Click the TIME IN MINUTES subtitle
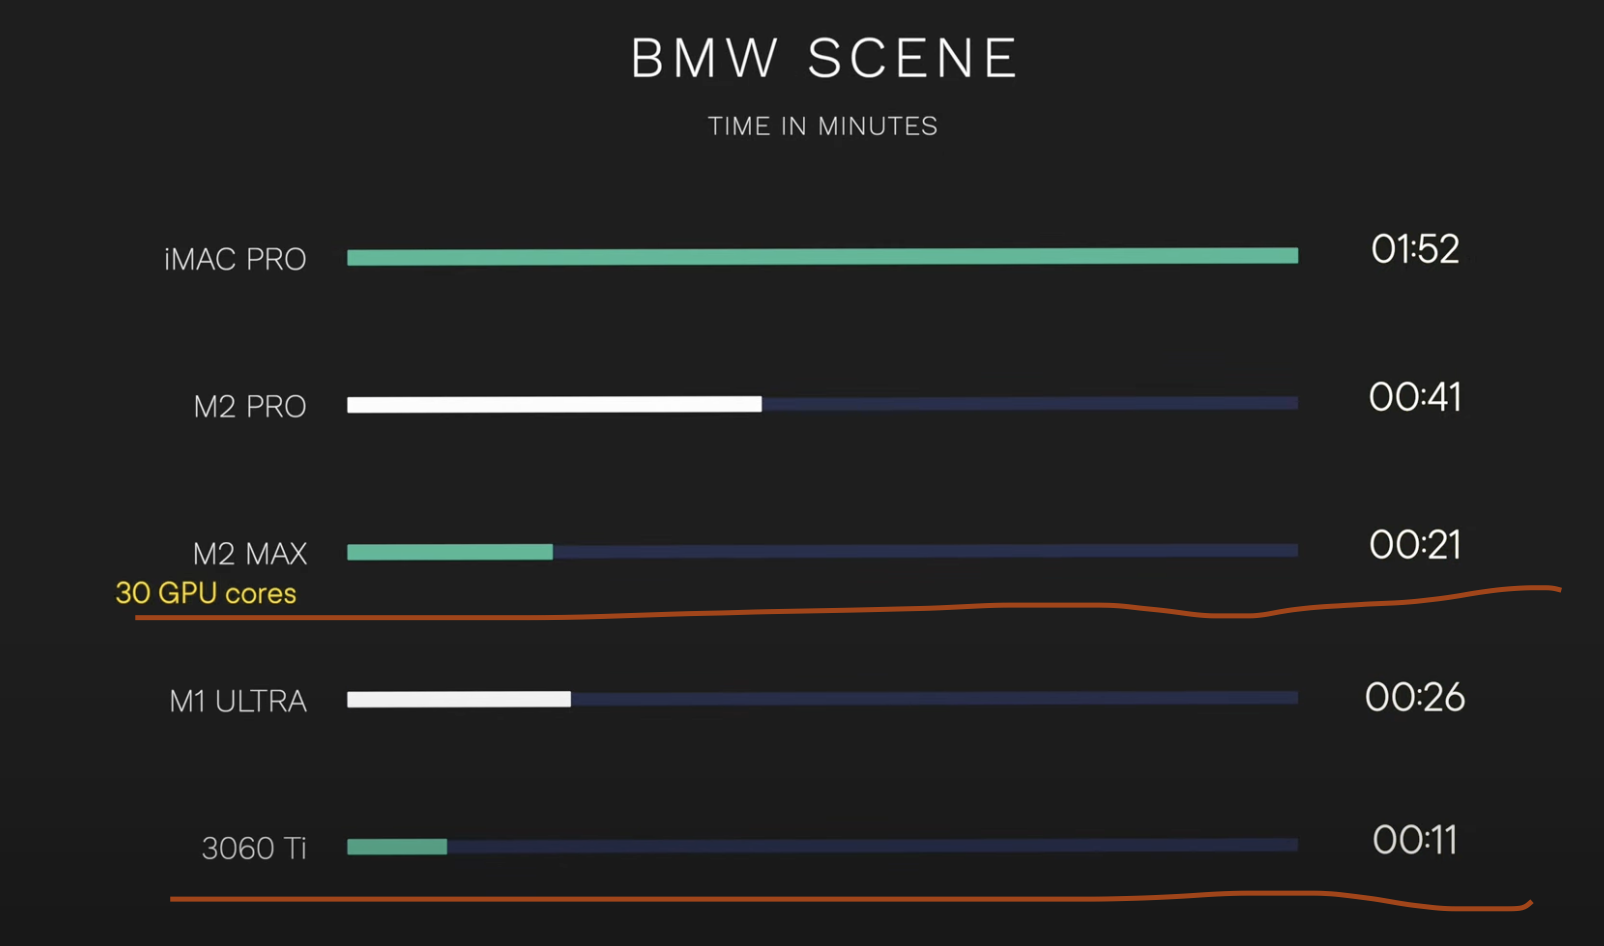Screen dimensions: 1604x946 (823, 126)
